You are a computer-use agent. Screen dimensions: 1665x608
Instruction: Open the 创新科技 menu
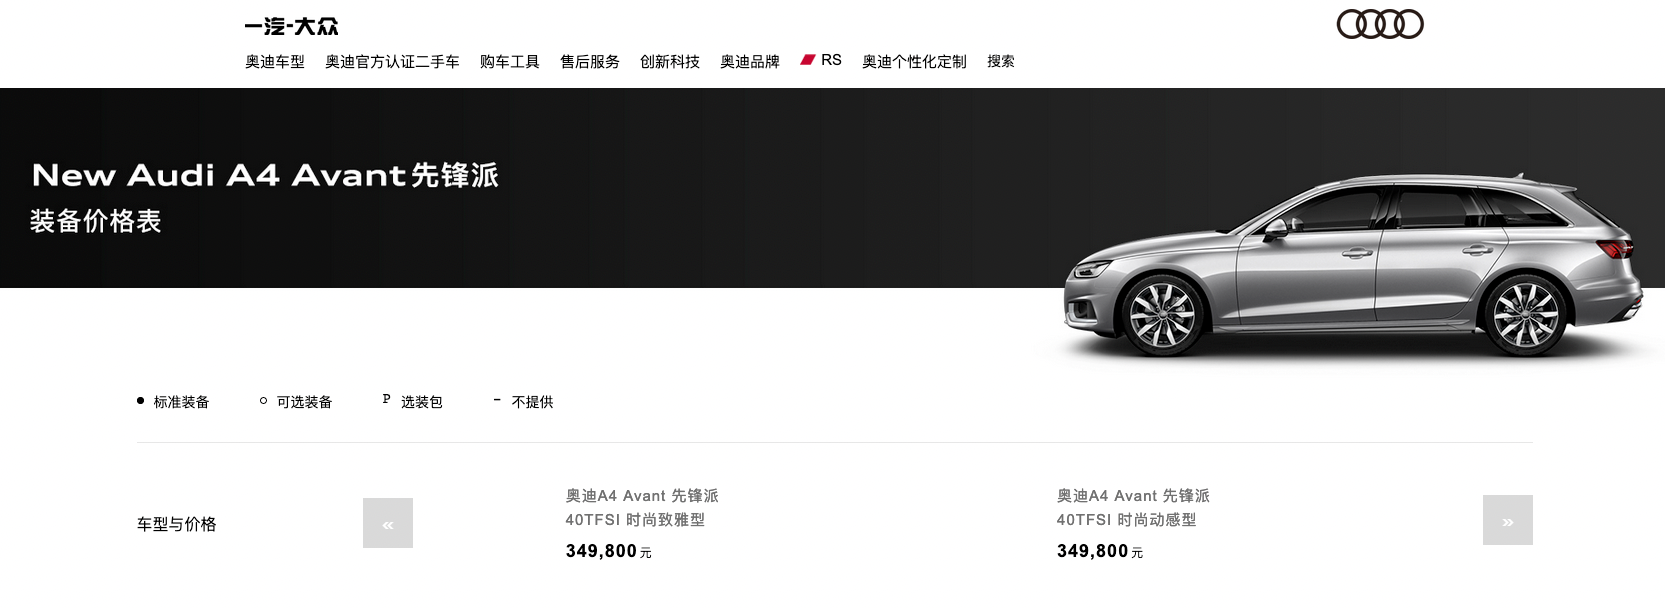pos(670,61)
